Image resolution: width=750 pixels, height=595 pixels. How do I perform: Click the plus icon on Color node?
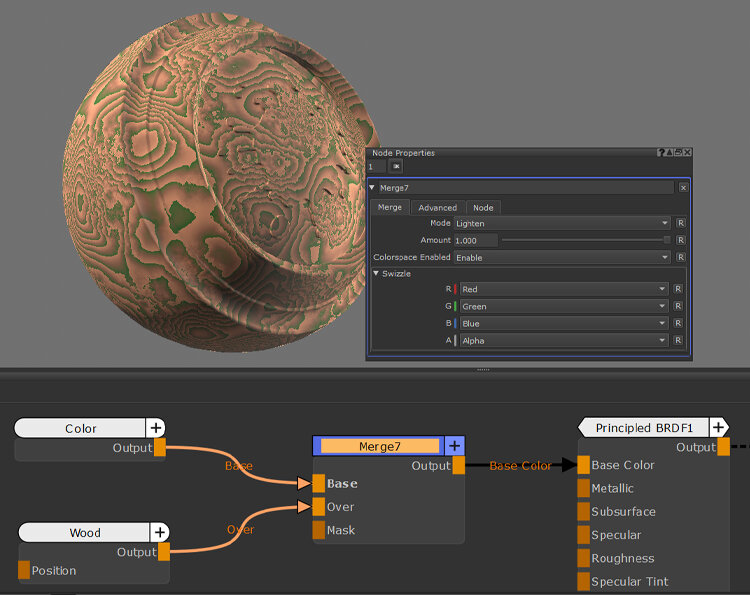click(155, 428)
